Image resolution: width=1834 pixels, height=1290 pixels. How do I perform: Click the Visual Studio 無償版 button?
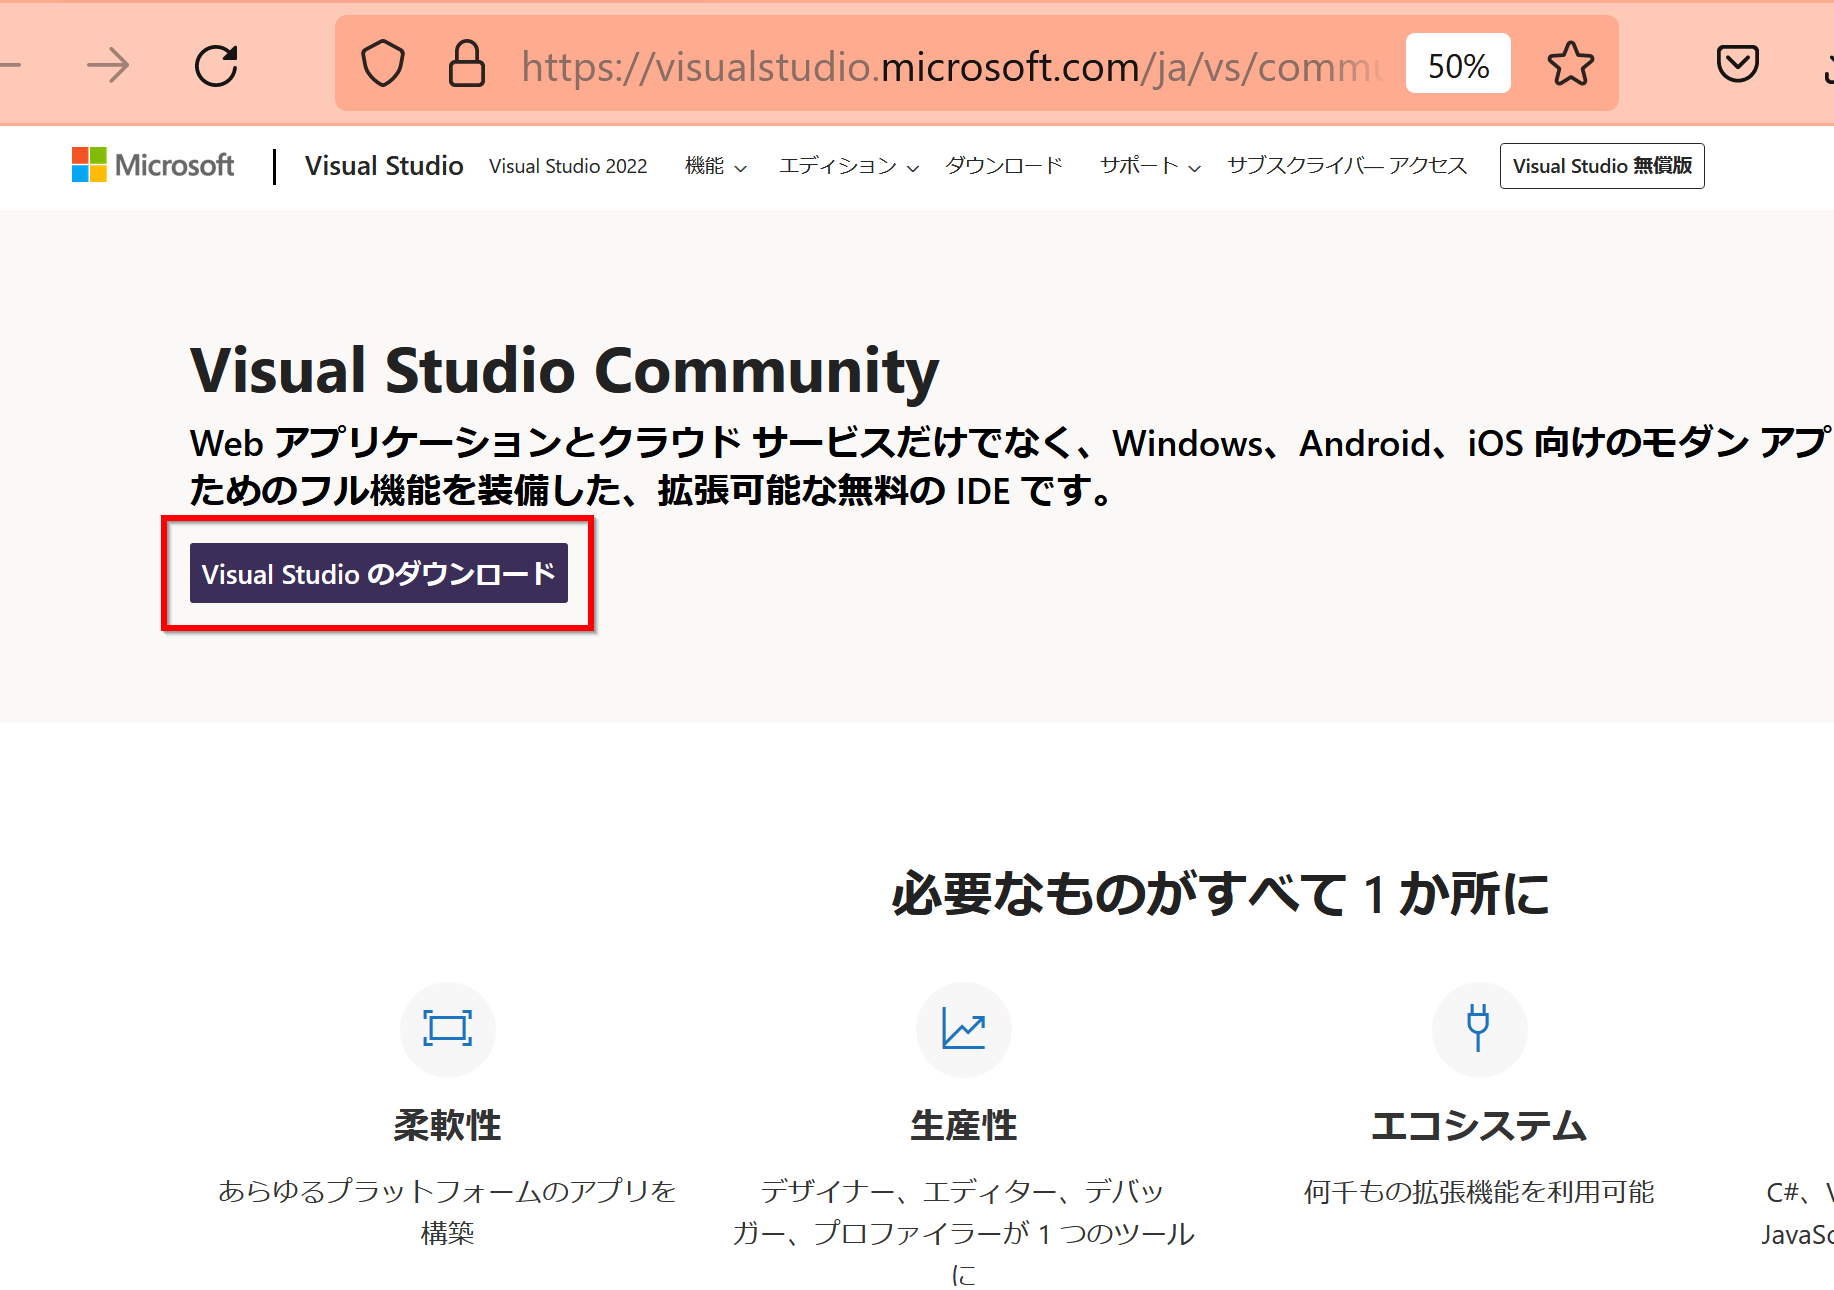click(x=1602, y=166)
